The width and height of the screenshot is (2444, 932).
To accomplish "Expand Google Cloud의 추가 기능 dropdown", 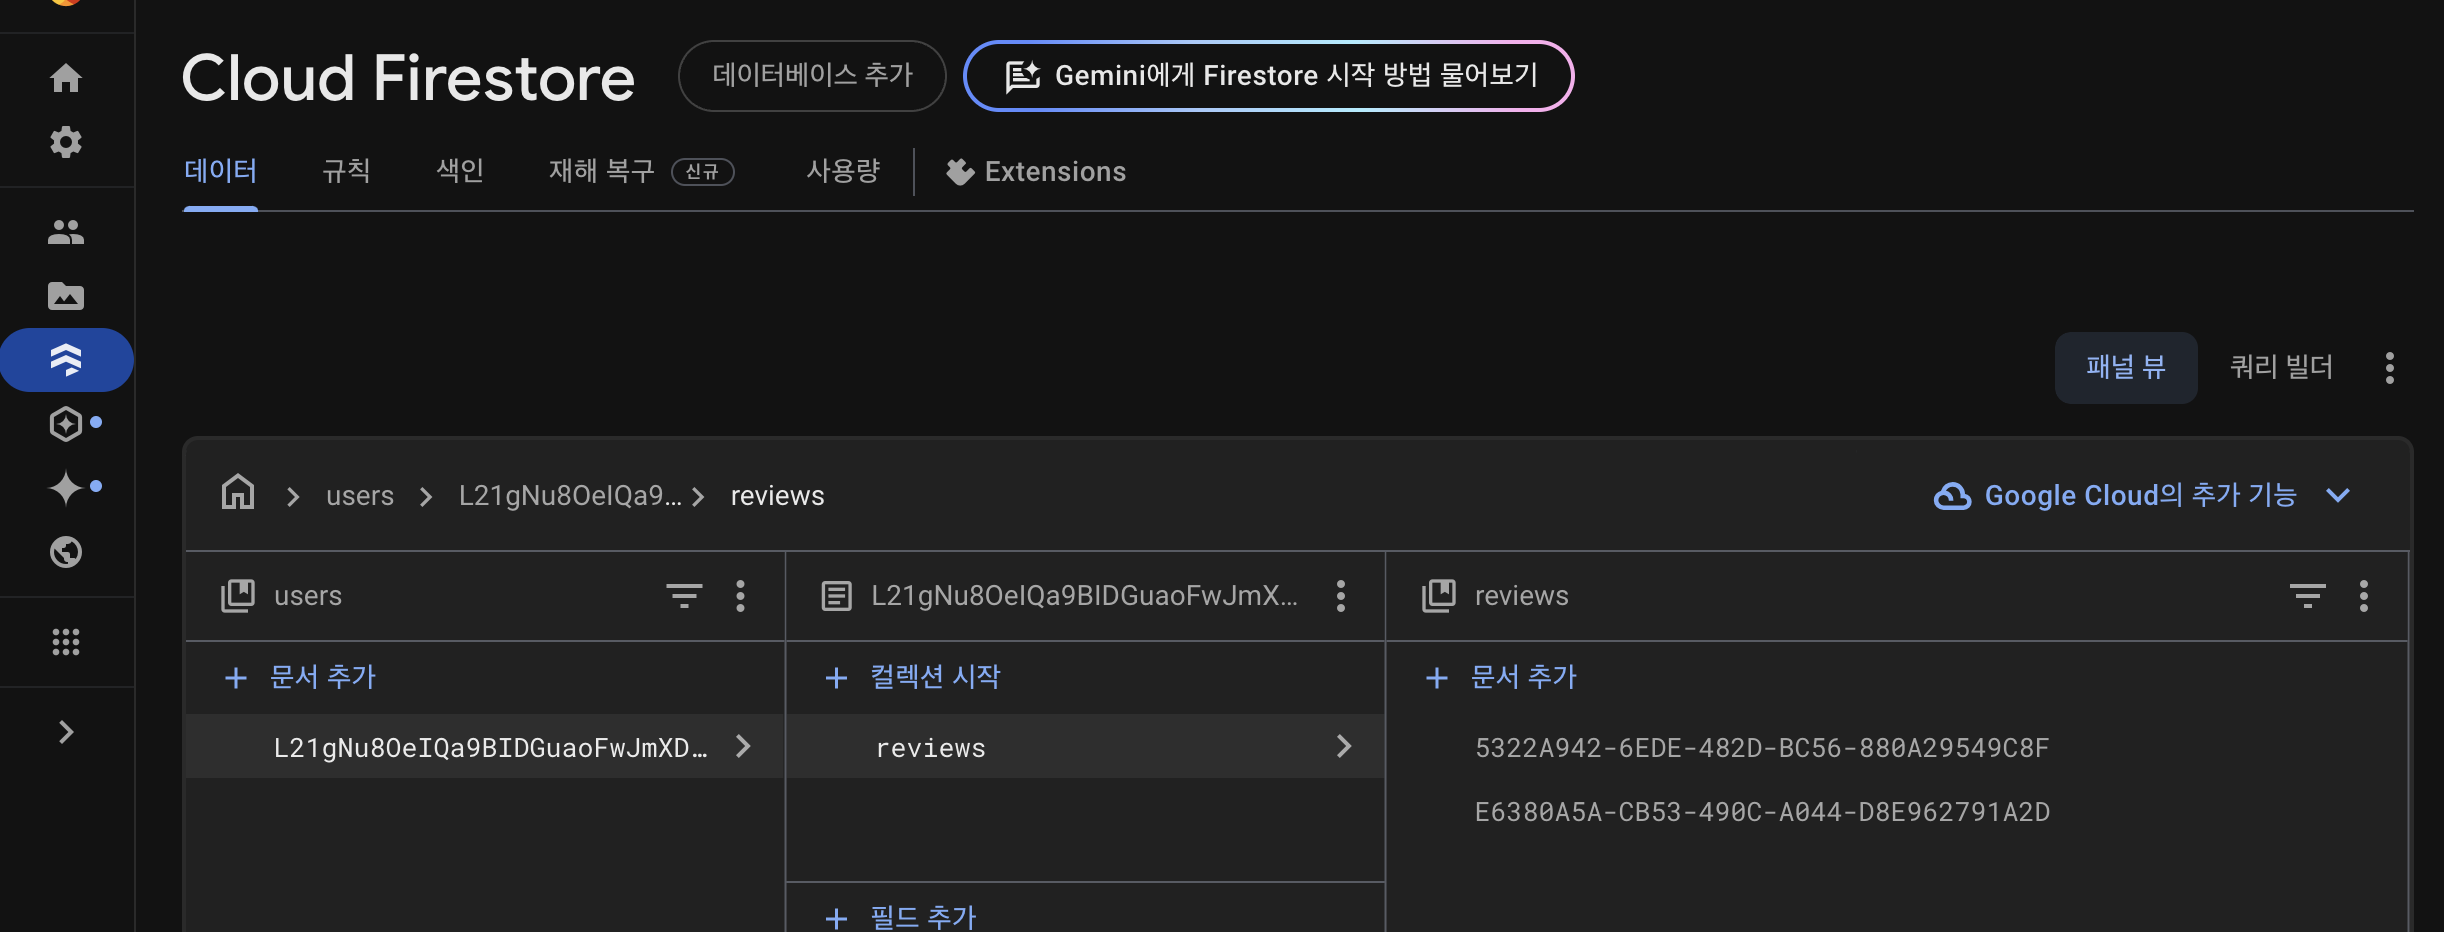I will pos(2338,495).
